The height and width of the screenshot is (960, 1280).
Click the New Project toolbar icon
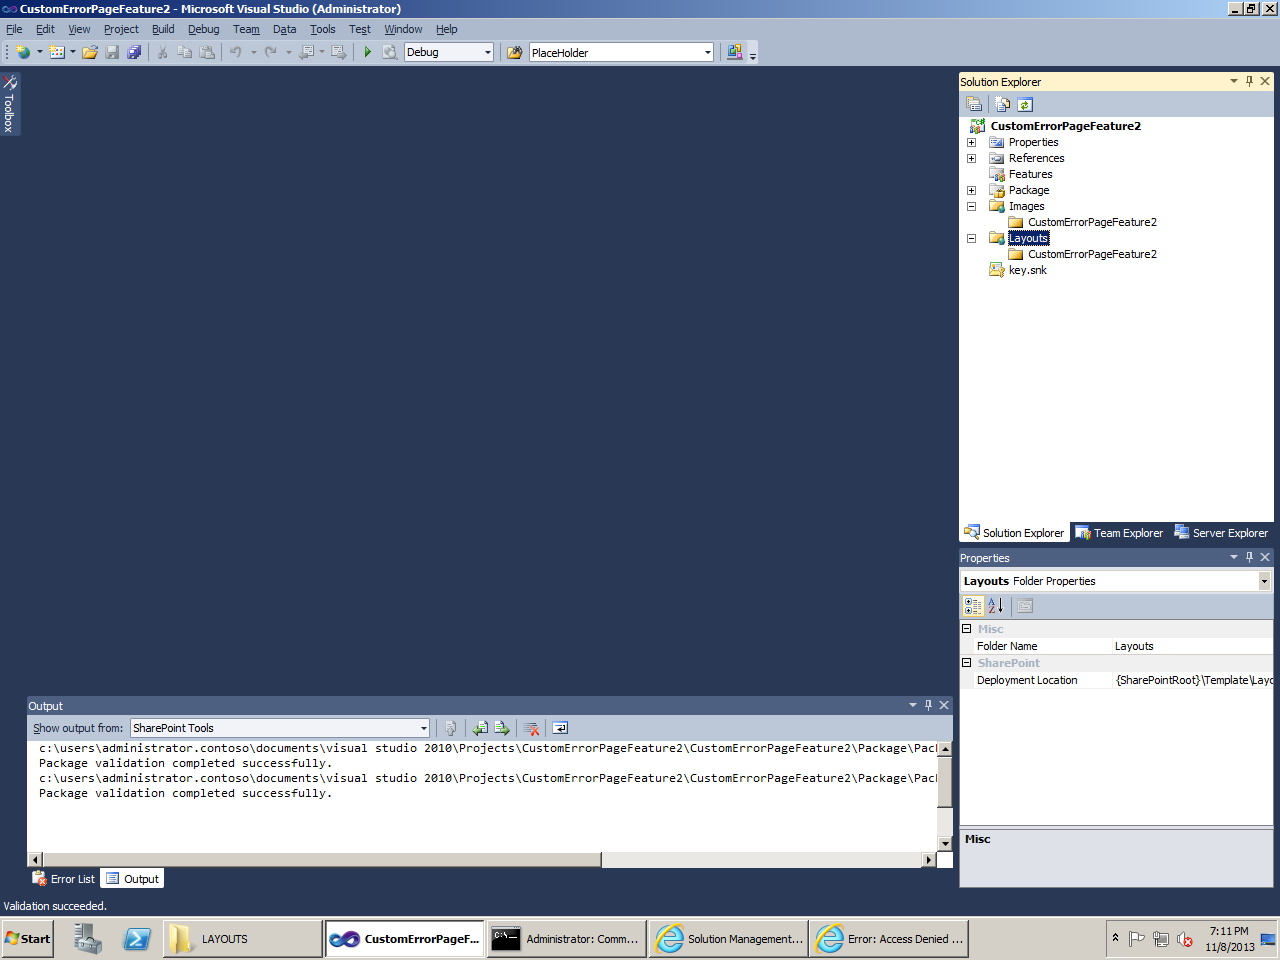click(23, 52)
